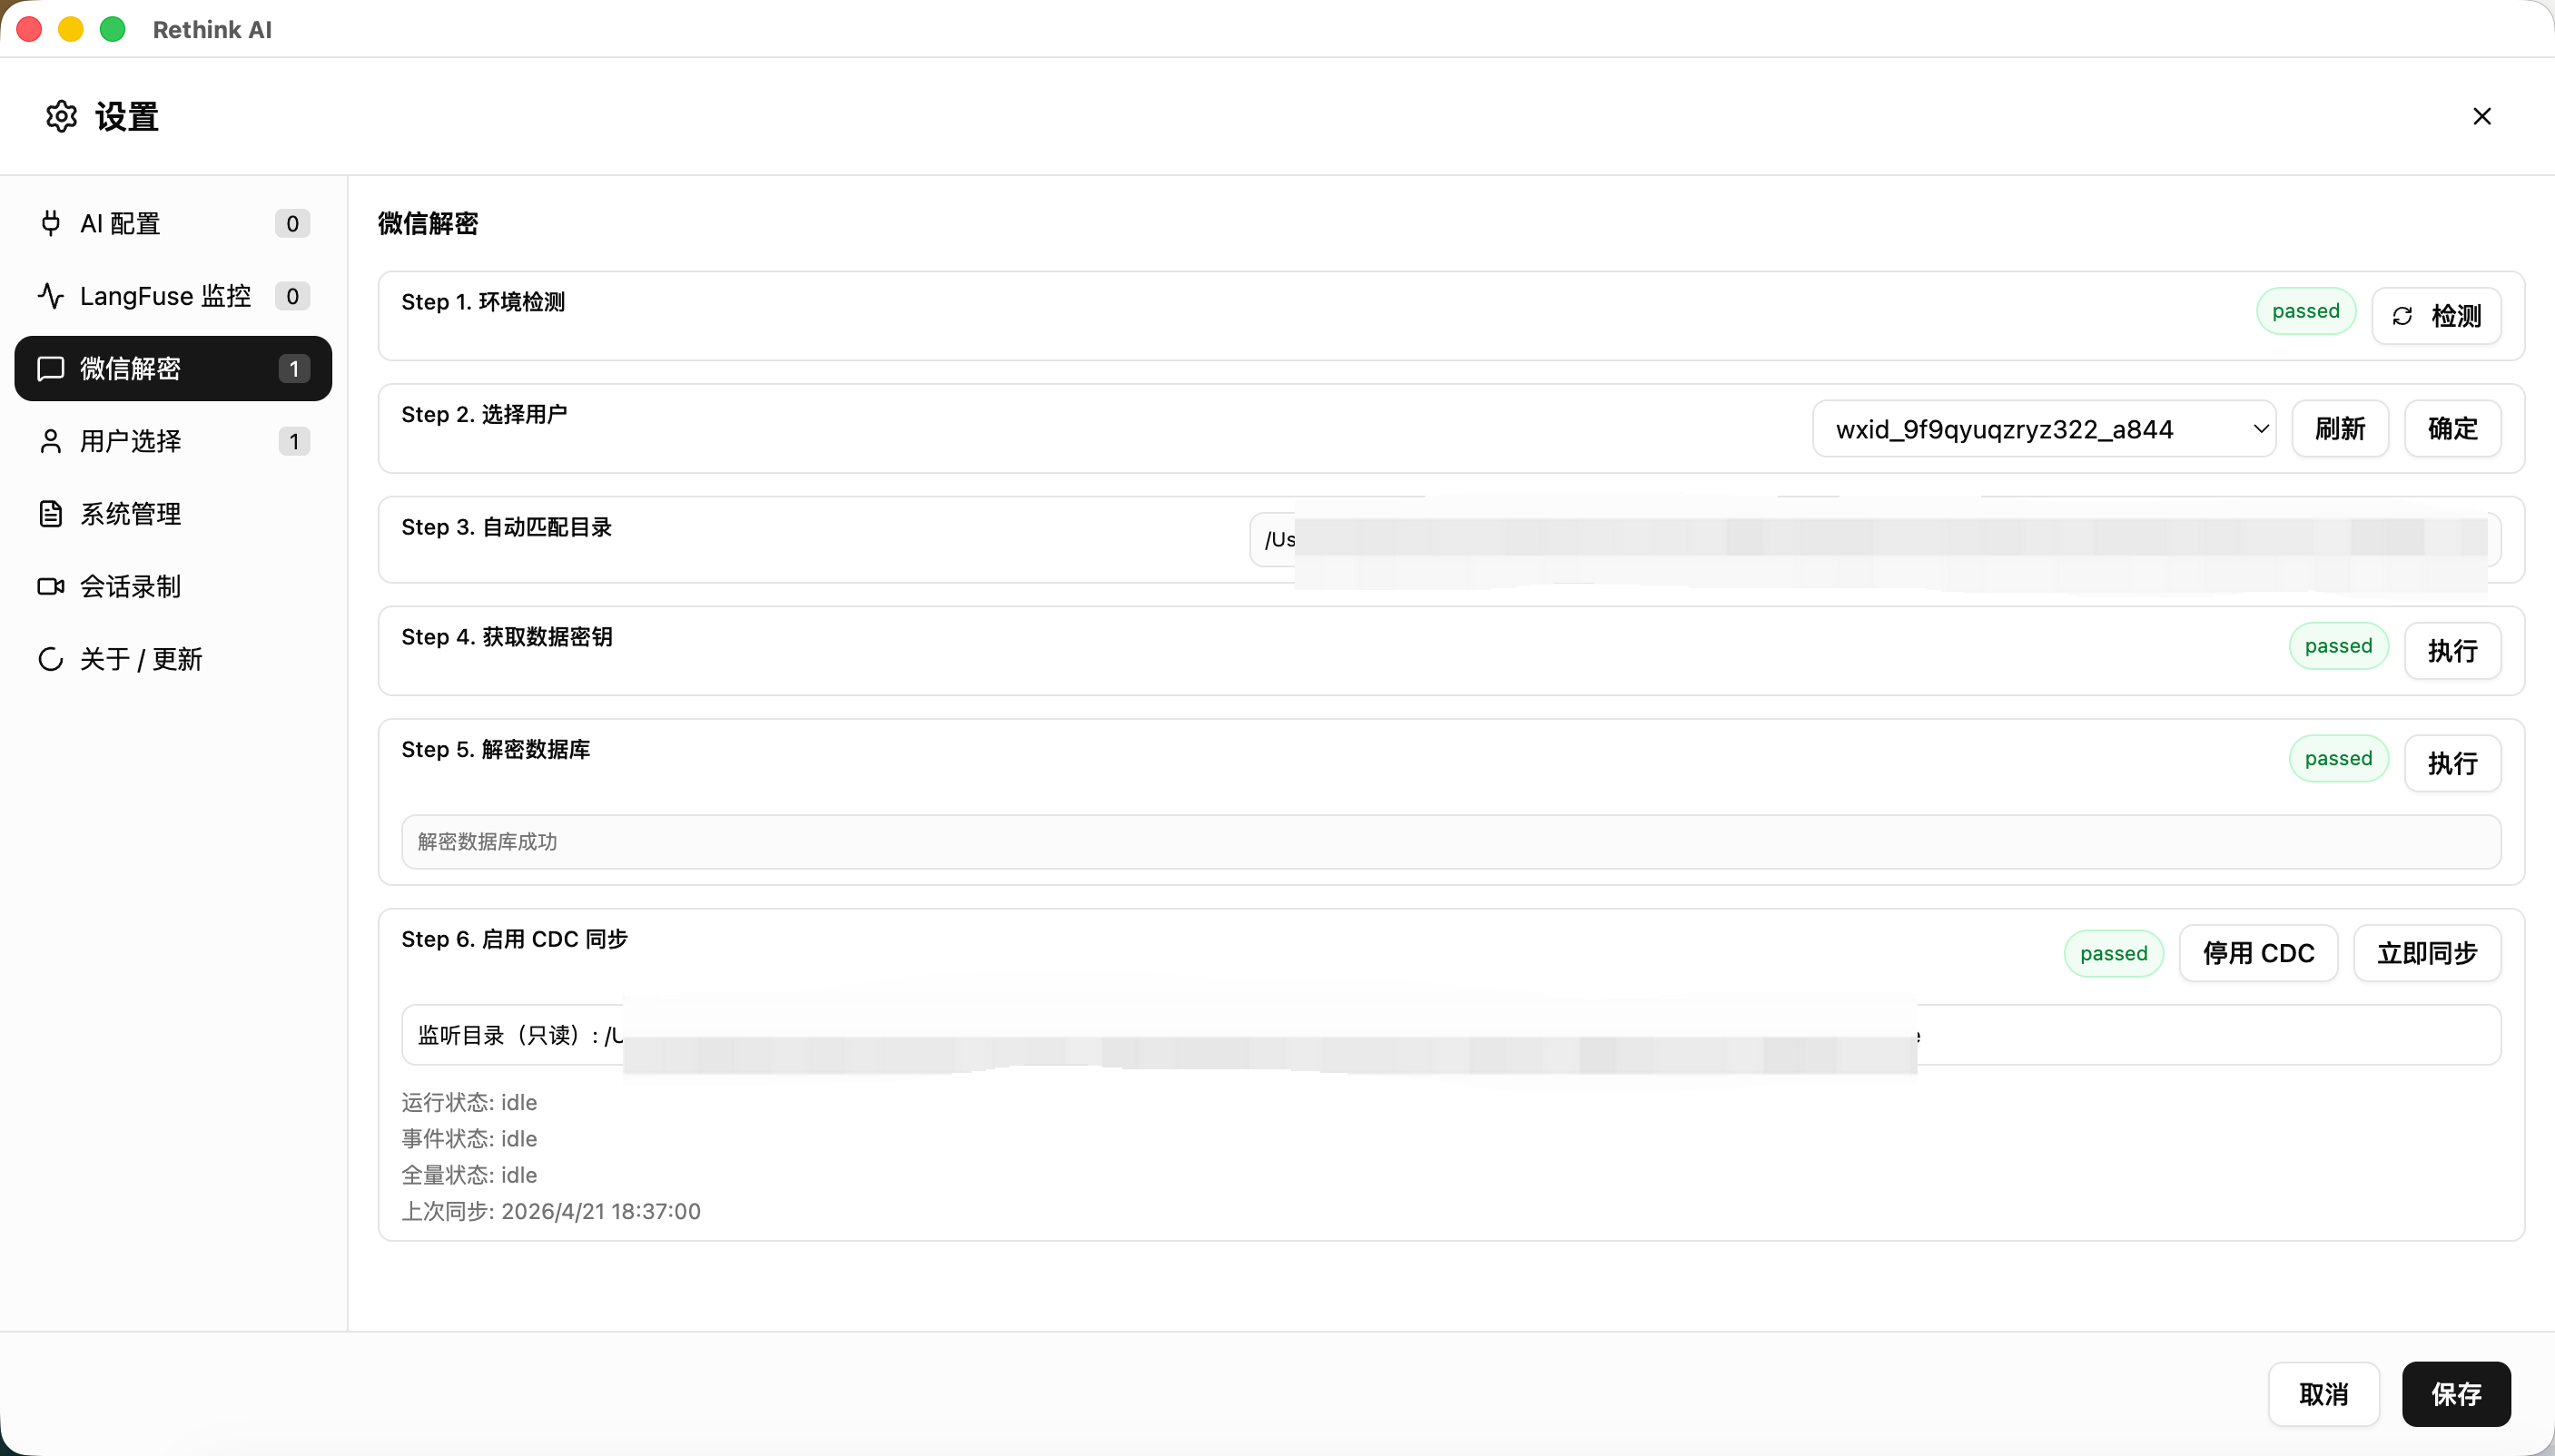Click the 刷新 button in Step 2

2339,429
